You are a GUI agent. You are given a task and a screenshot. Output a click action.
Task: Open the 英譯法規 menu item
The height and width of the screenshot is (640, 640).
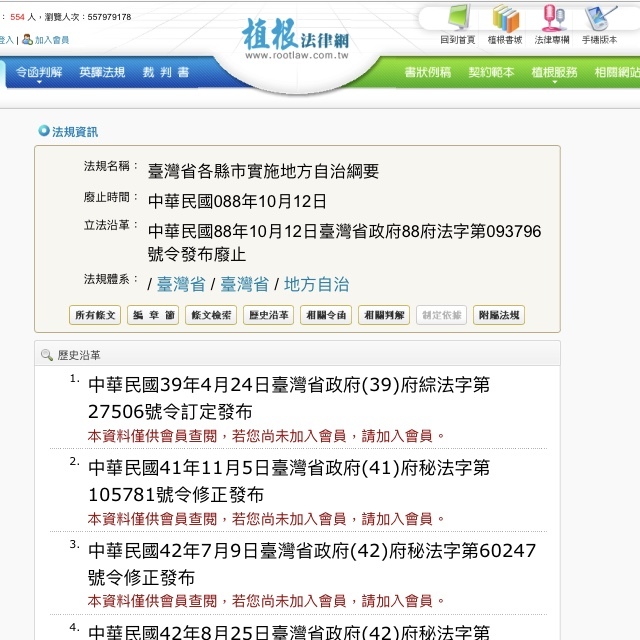tap(102, 73)
